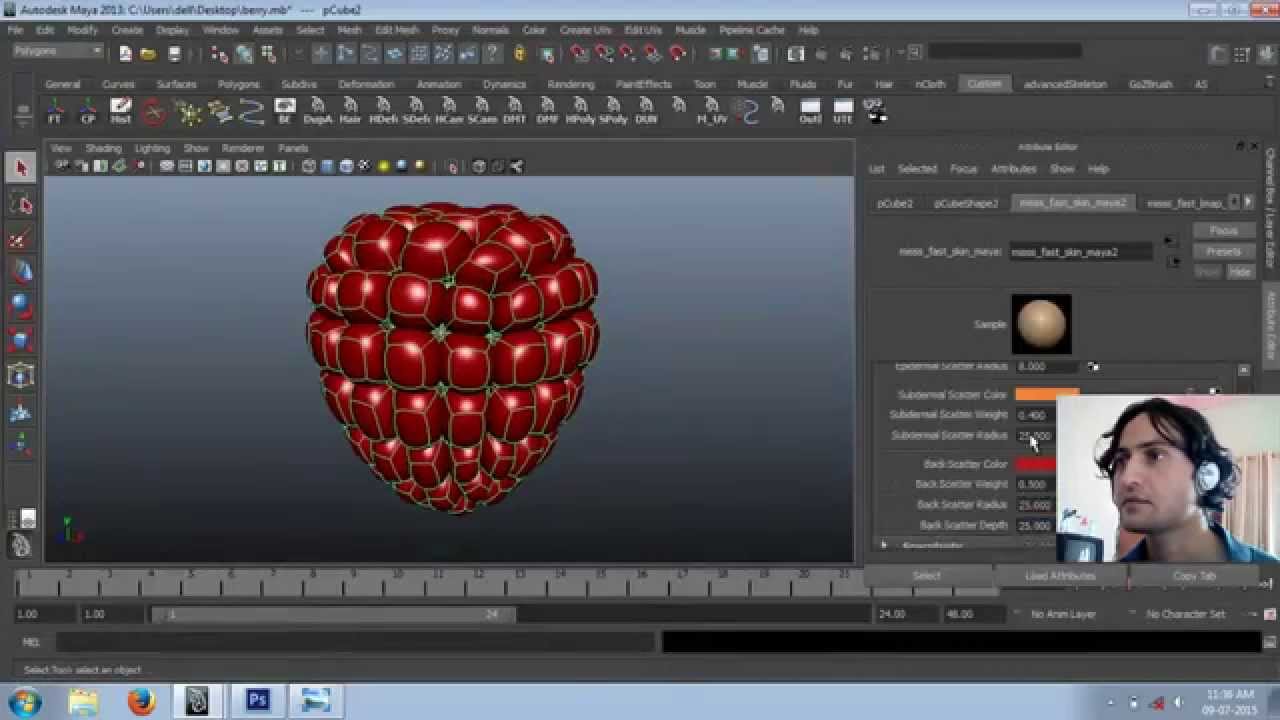Click the SPoly shelf button

[613, 111]
